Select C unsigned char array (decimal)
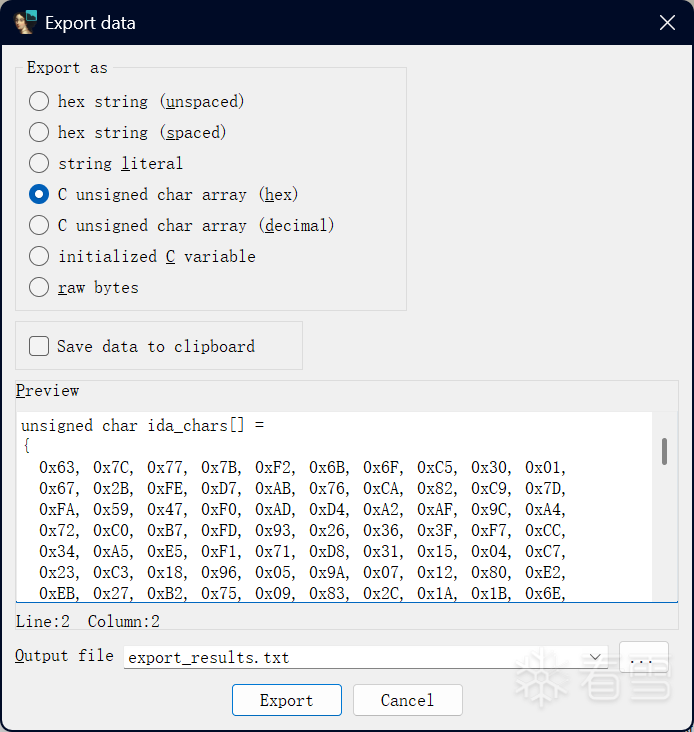This screenshot has width=694, height=732. pyautogui.click(x=39, y=225)
